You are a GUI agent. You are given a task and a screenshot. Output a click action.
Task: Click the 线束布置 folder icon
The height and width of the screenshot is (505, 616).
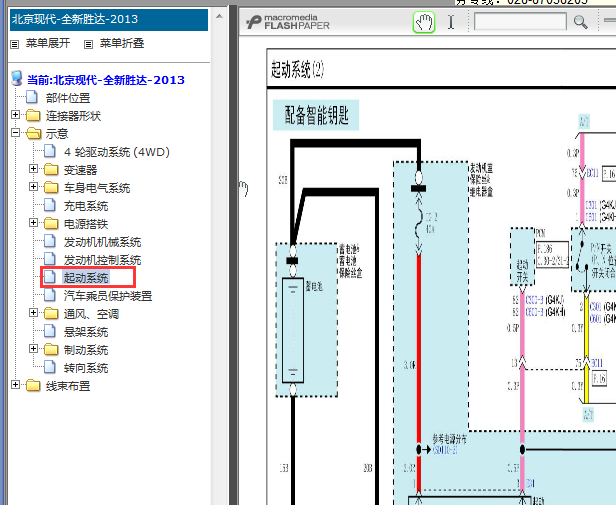click(x=33, y=386)
